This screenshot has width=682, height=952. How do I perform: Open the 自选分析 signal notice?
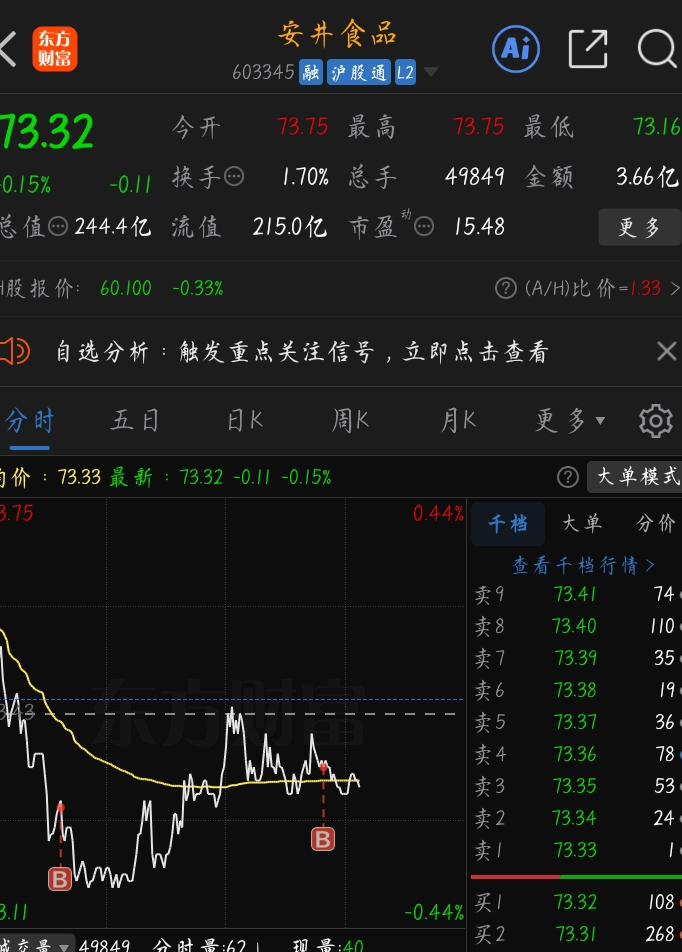tap(302, 352)
